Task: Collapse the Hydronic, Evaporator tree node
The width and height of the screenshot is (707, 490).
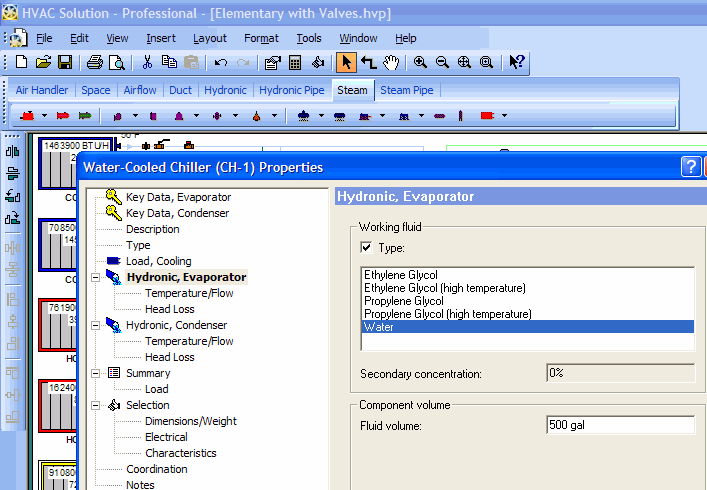Action: (x=96, y=277)
